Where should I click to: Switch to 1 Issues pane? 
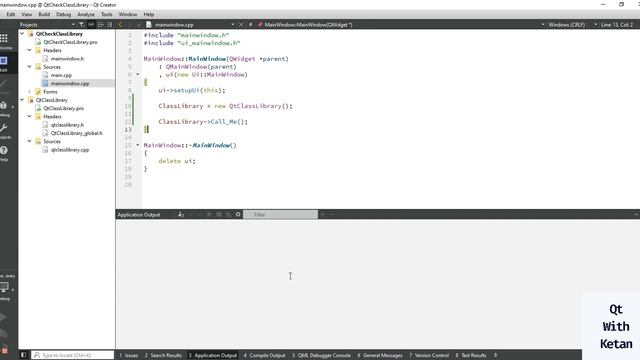coord(129,355)
